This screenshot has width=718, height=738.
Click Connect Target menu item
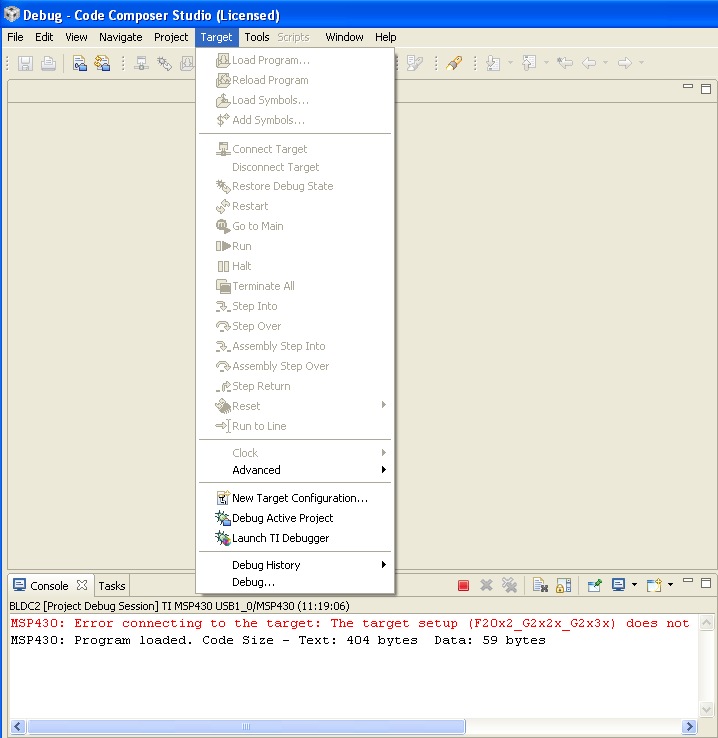pyautogui.click(x=295, y=149)
